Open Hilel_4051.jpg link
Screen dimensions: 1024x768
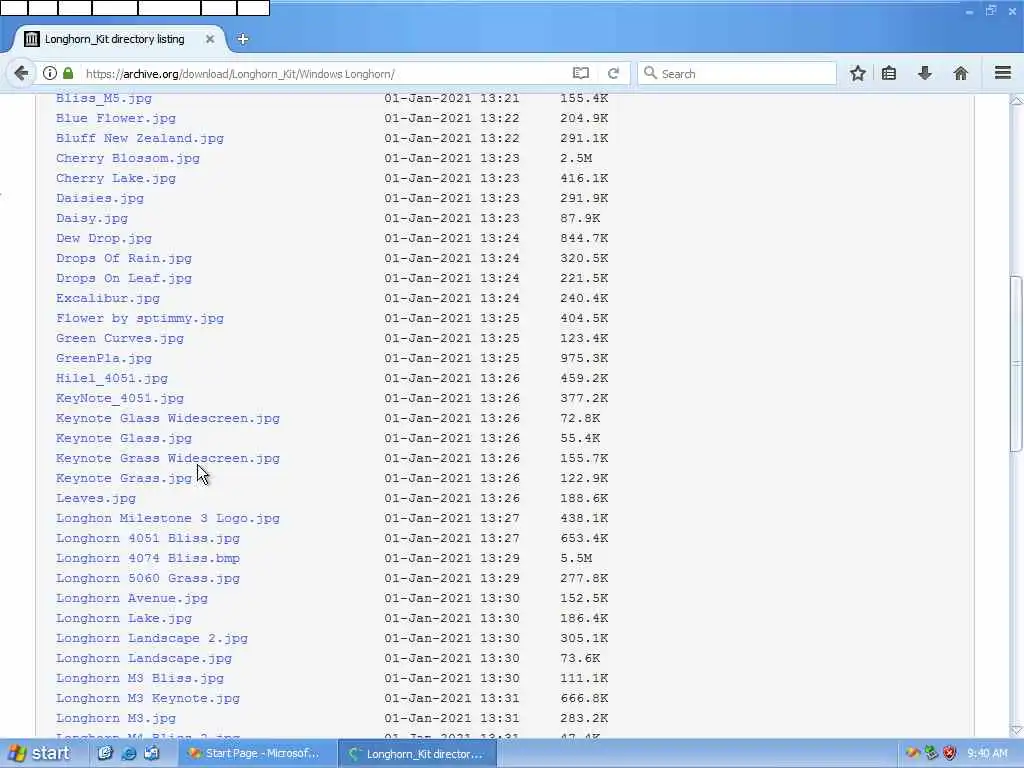[x=112, y=378]
